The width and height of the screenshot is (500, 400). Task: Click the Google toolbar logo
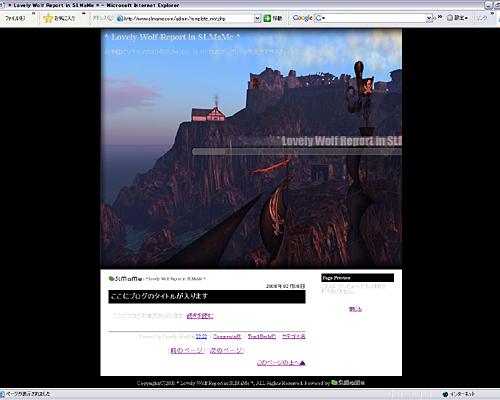click(303, 18)
